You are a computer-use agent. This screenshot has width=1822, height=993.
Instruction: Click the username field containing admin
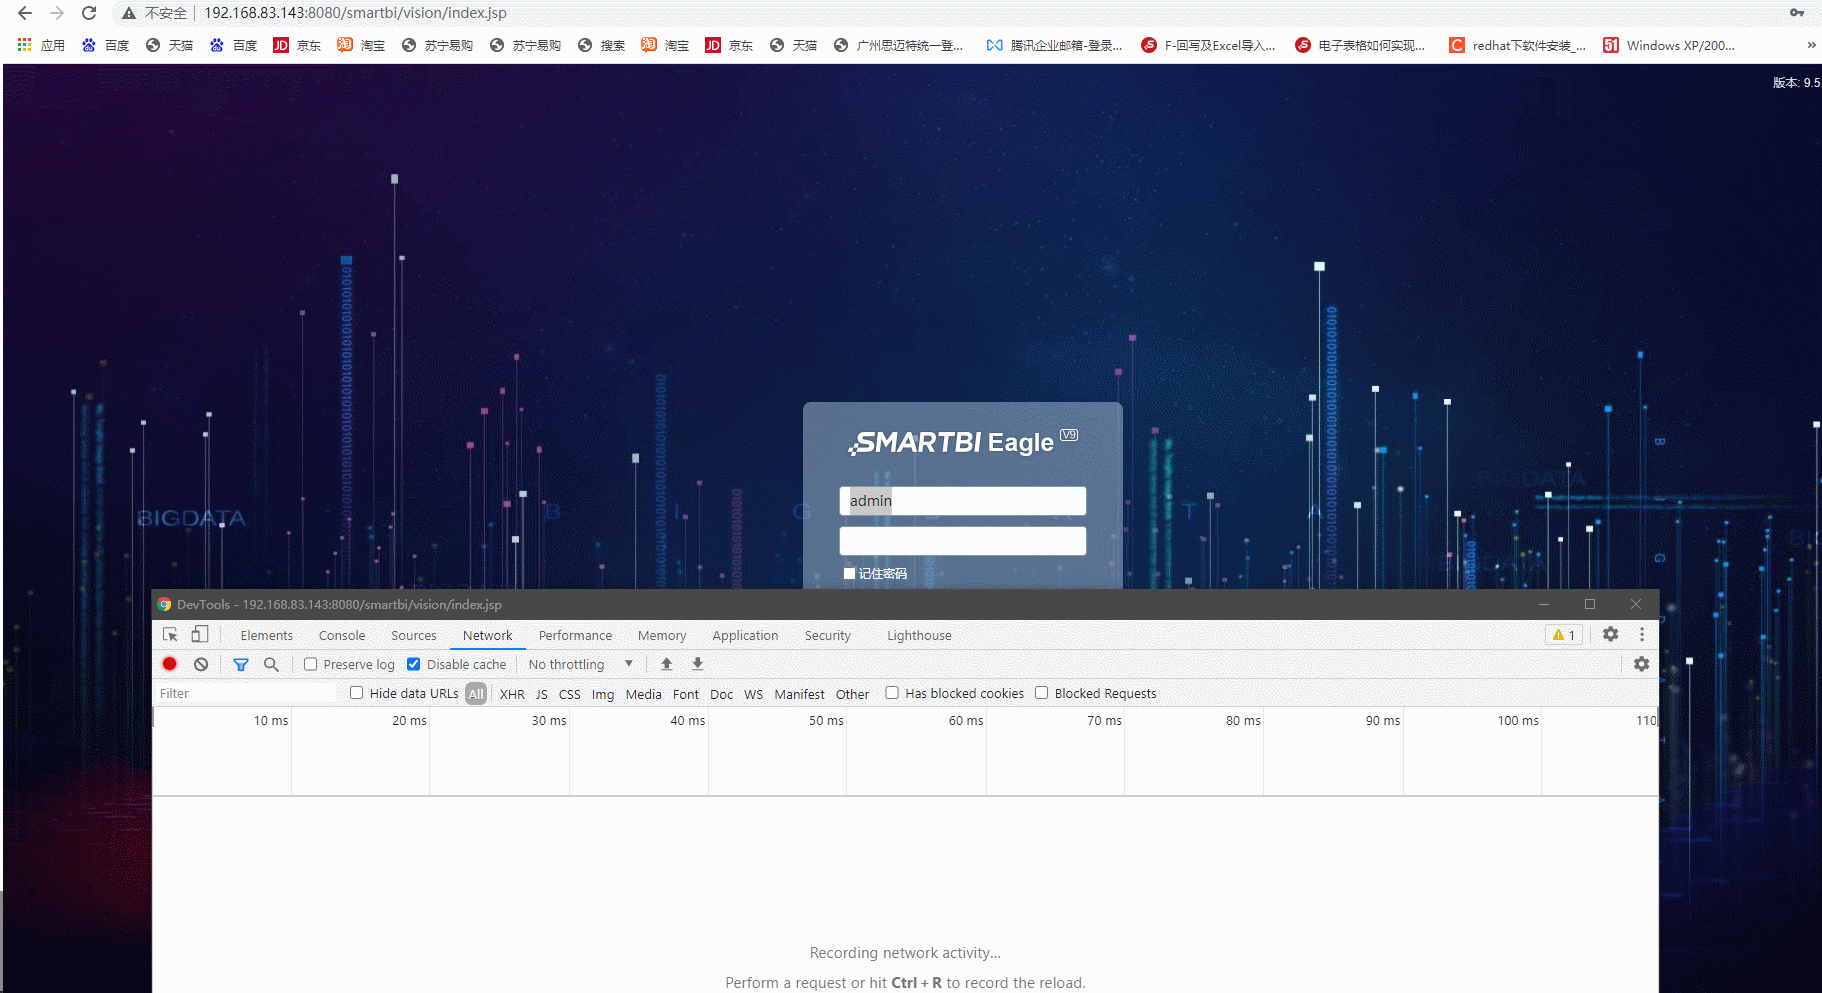tap(962, 501)
